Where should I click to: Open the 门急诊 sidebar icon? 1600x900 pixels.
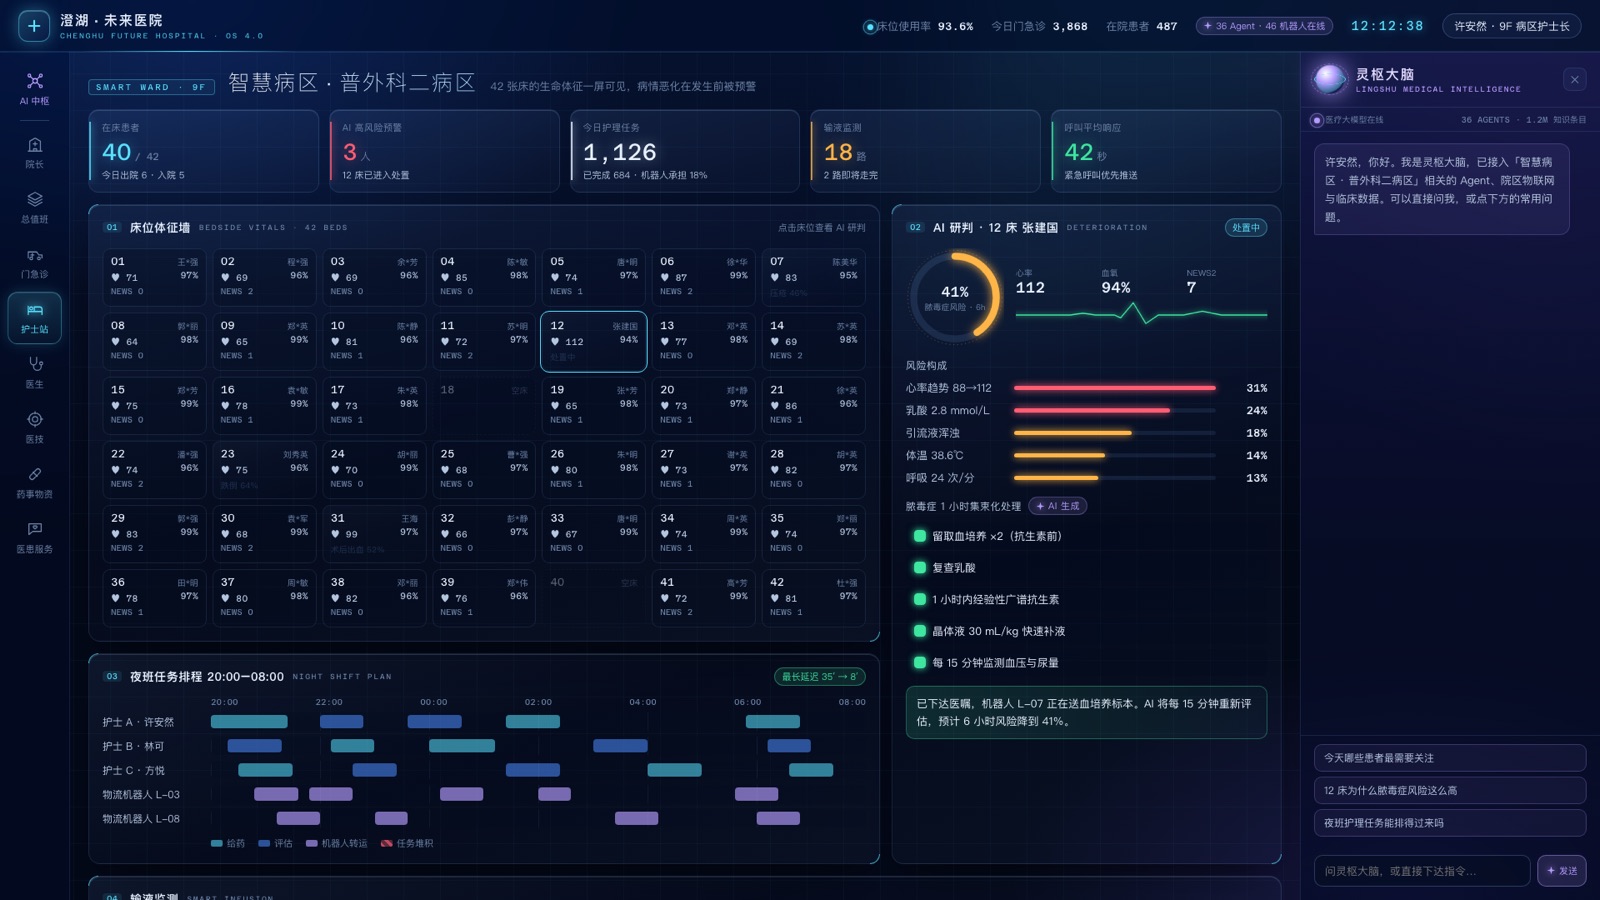click(34, 263)
